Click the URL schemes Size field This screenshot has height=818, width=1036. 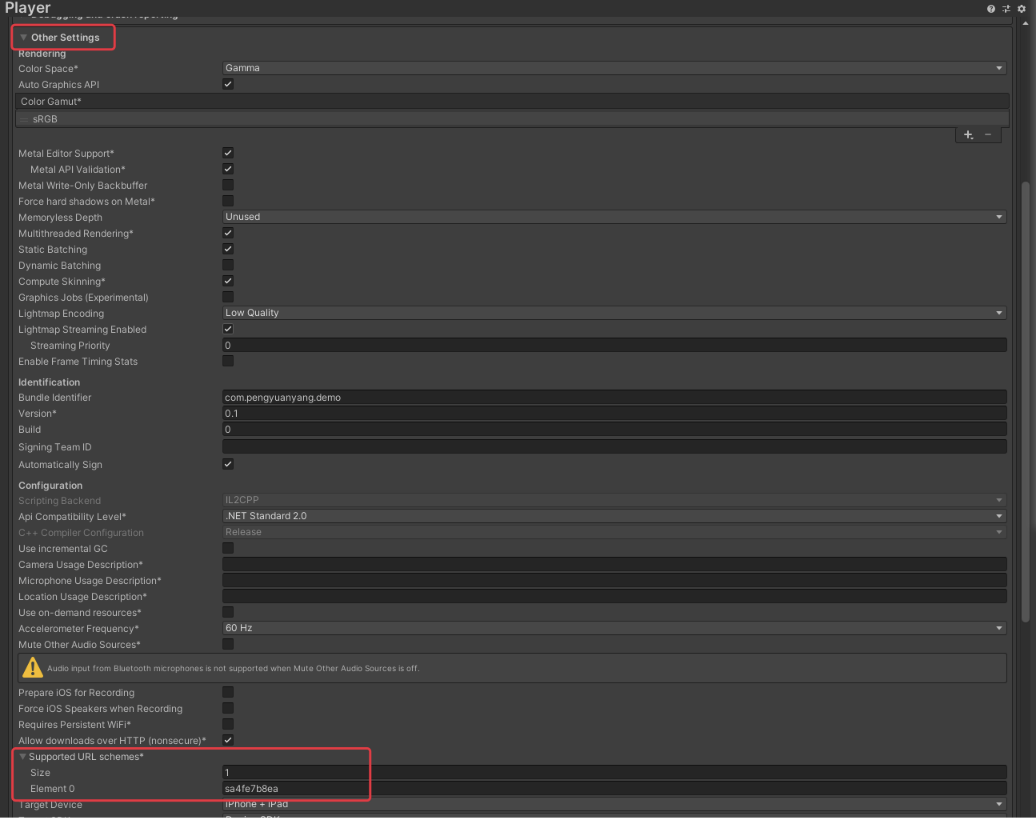point(614,772)
